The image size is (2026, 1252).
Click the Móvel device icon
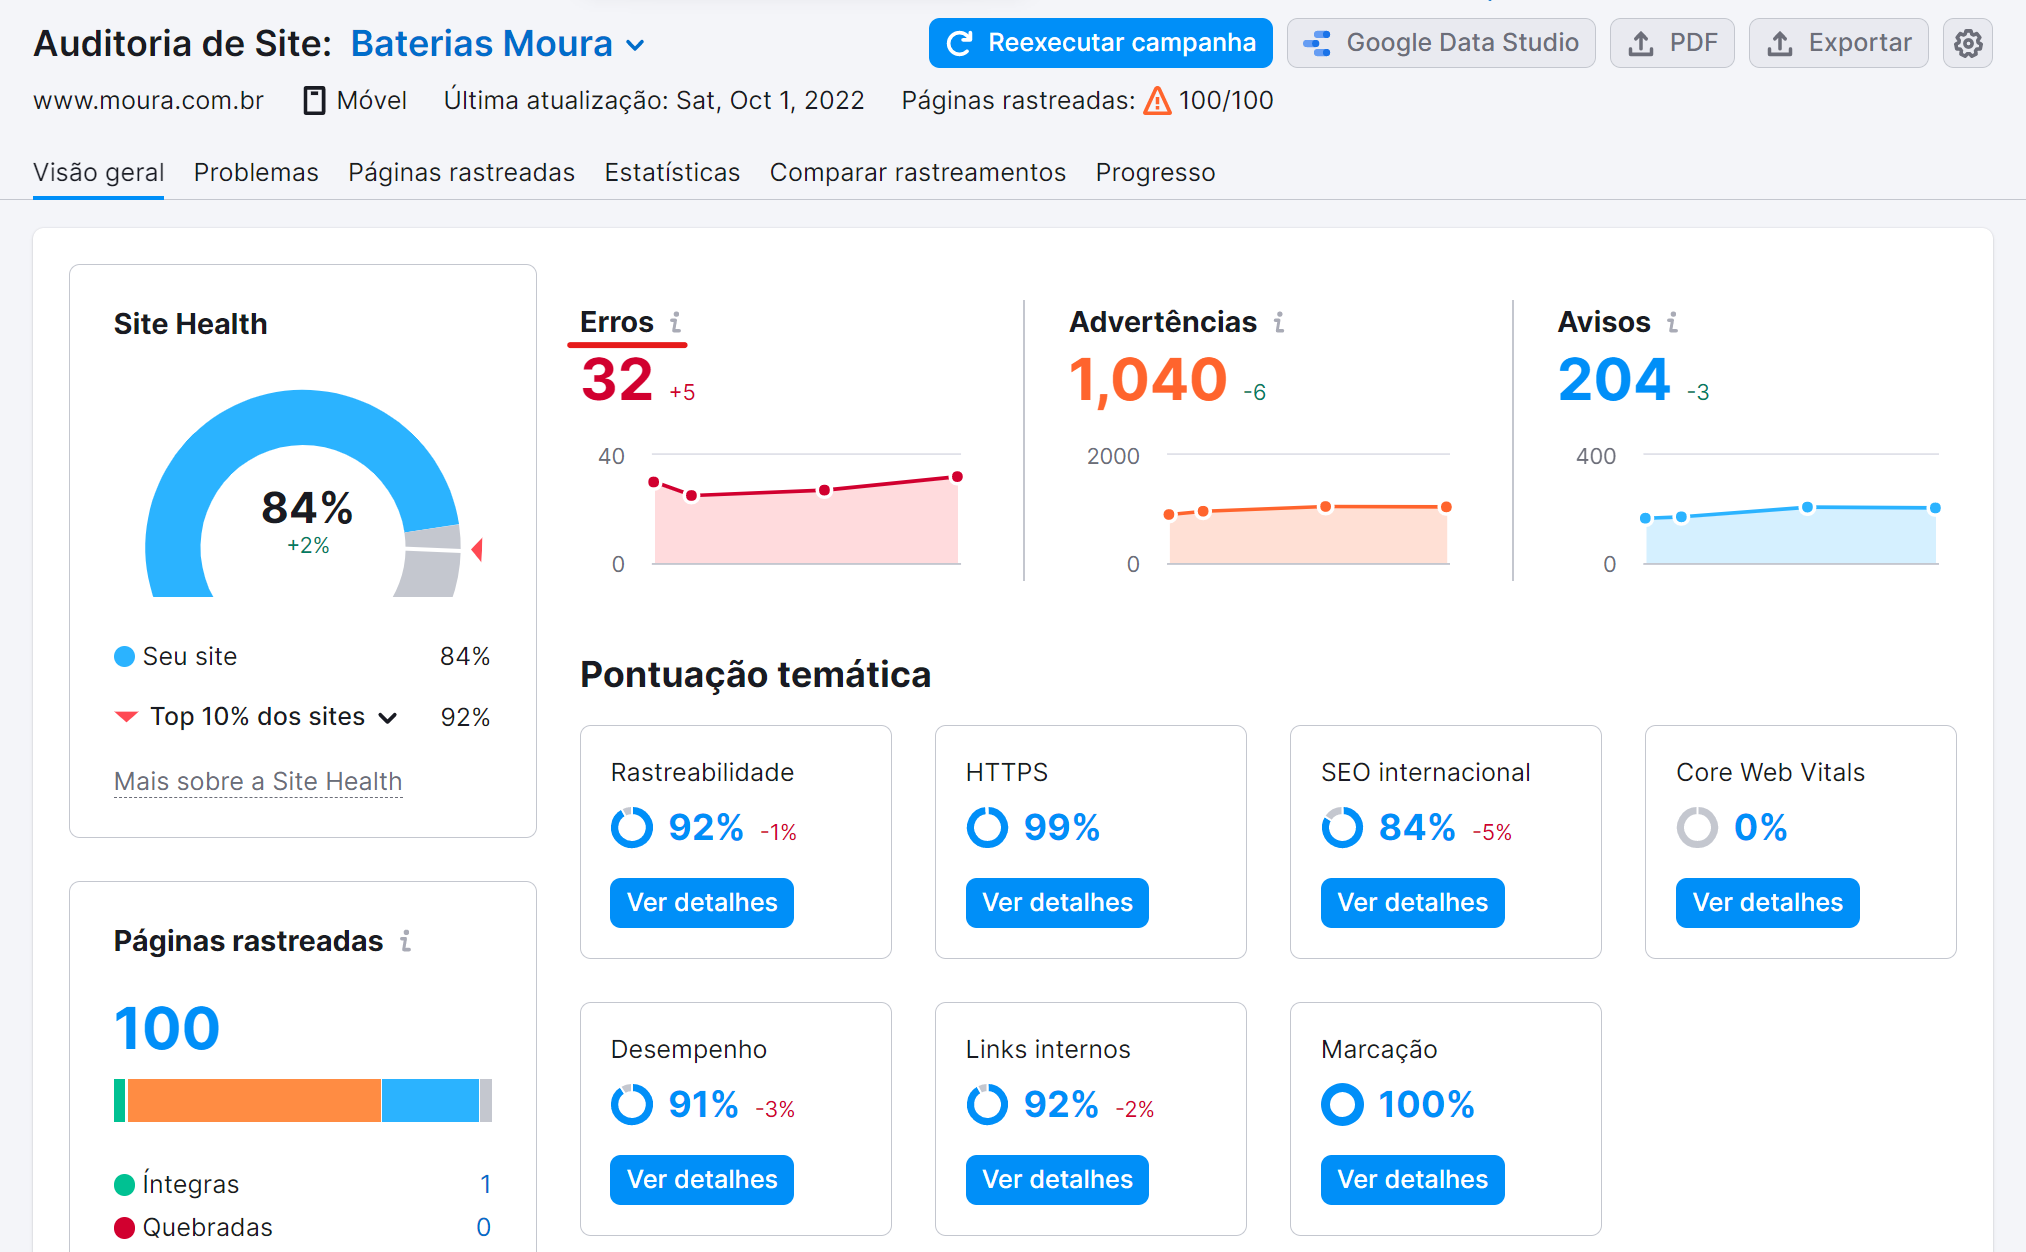[313, 100]
